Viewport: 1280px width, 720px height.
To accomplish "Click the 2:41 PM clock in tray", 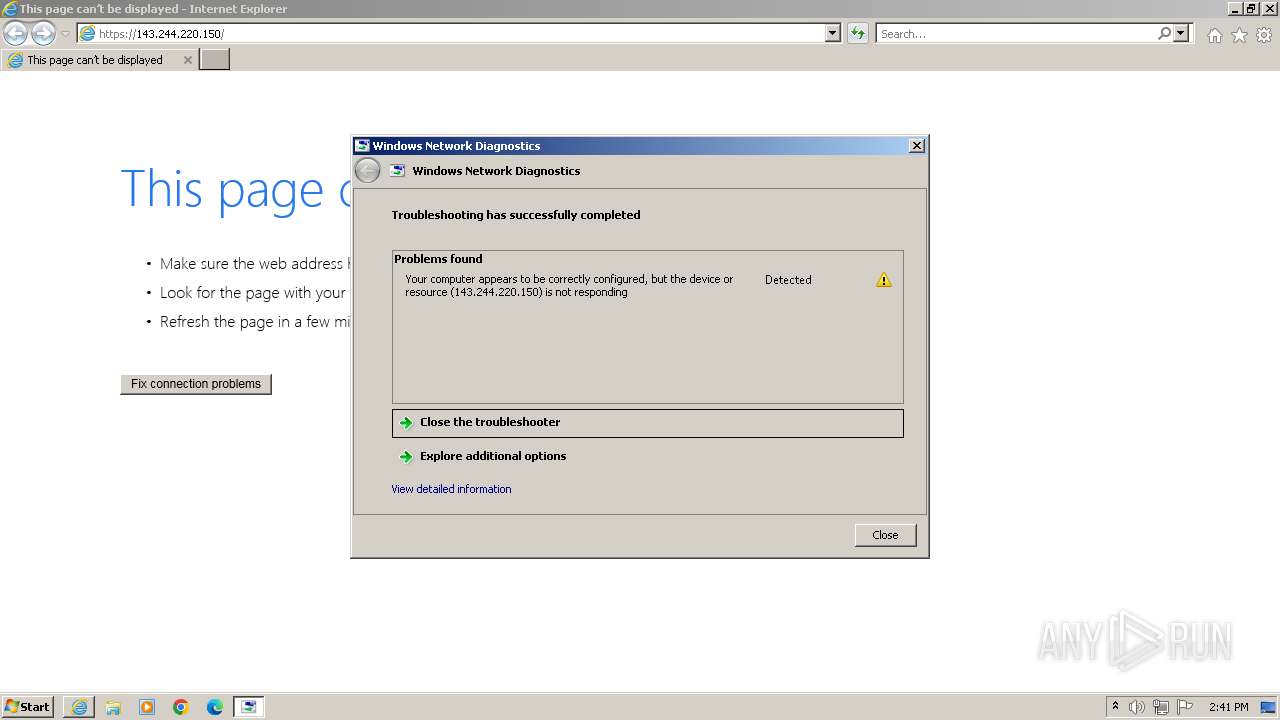I will 1228,707.
